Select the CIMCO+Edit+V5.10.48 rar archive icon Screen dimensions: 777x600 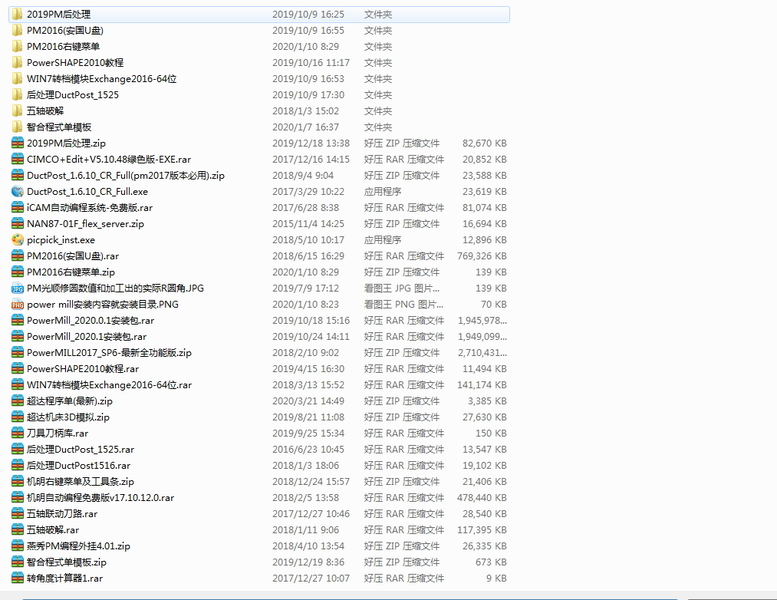(17, 159)
